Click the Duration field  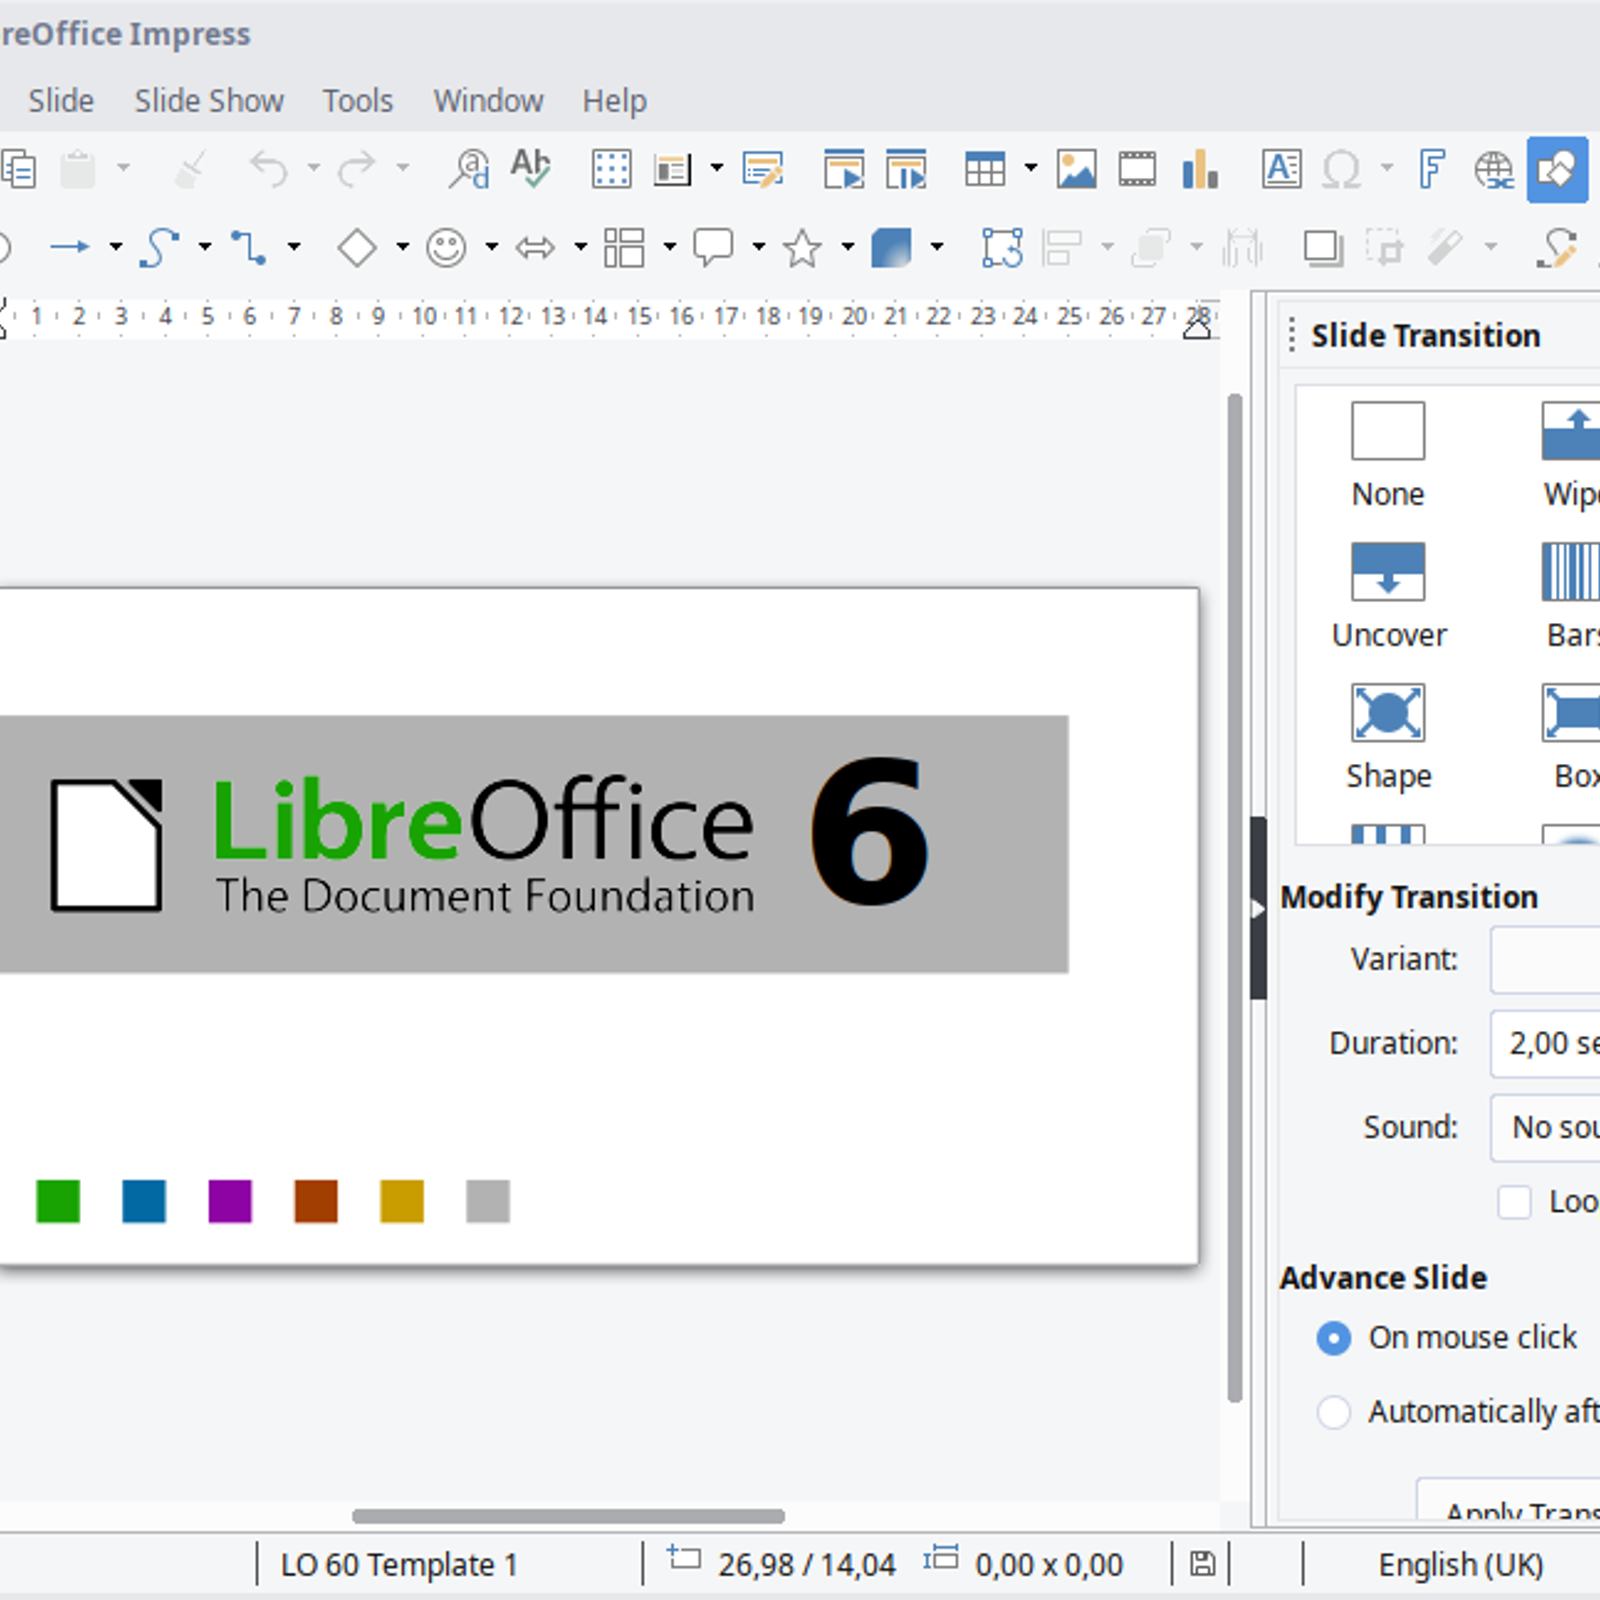coord(1545,1043)
